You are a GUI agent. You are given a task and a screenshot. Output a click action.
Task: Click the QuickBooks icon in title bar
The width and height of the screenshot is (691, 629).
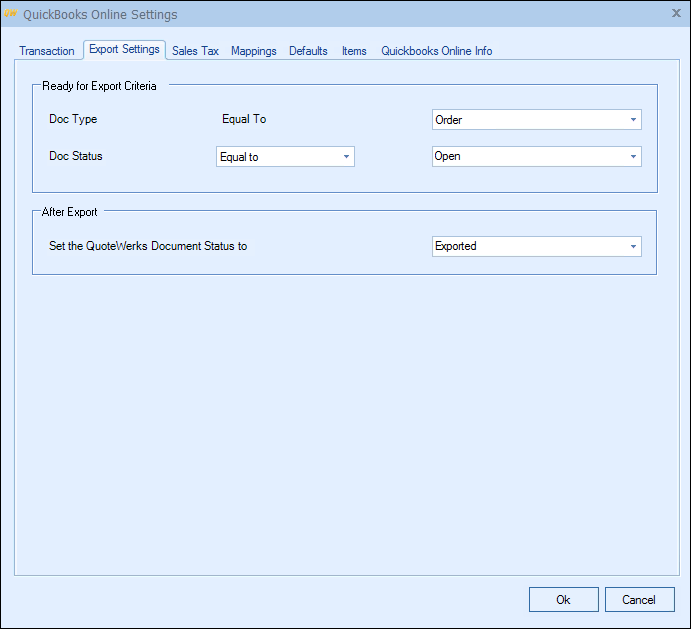tap(11, 14)
